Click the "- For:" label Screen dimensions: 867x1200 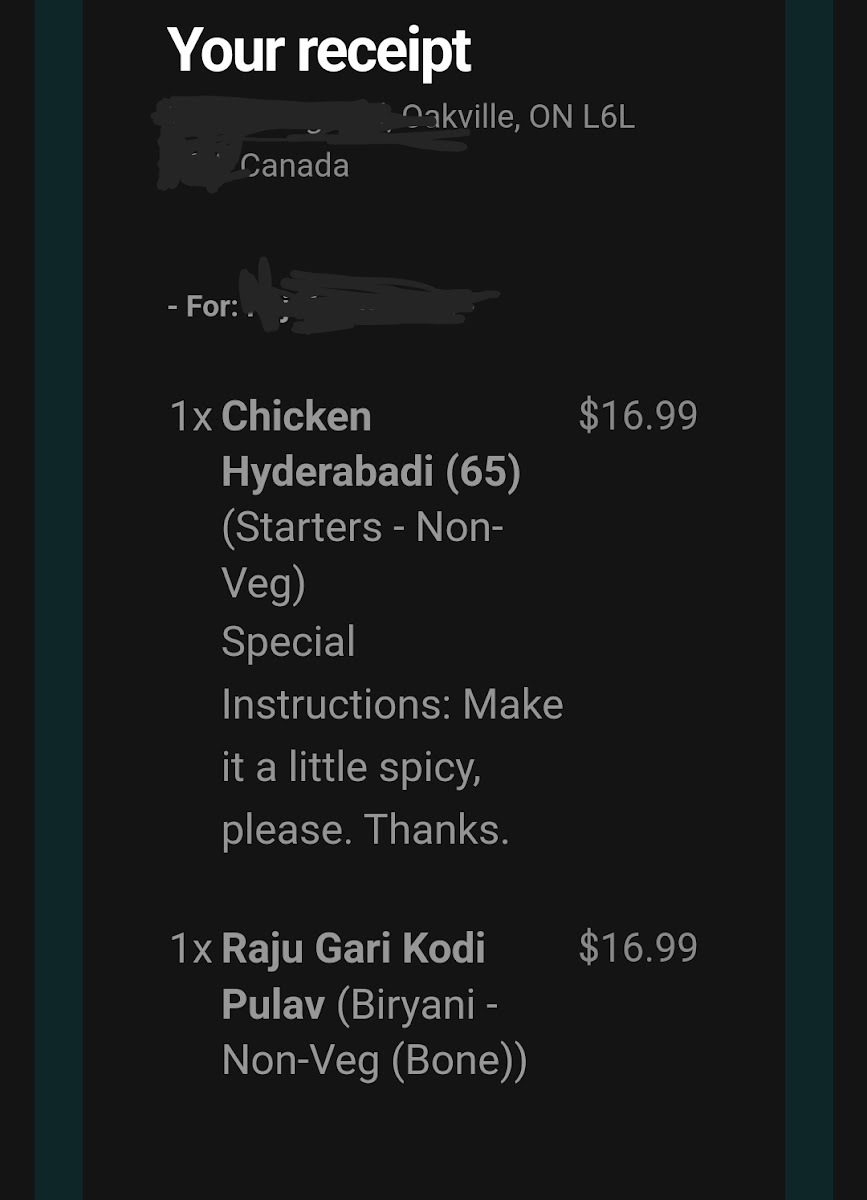tap(203, 306)
